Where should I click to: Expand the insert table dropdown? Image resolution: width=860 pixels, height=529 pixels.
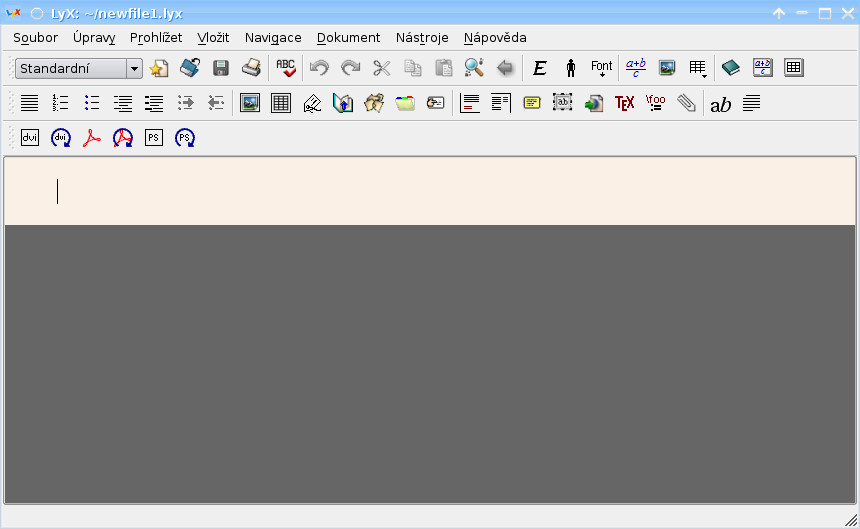[x=698, y=68]
